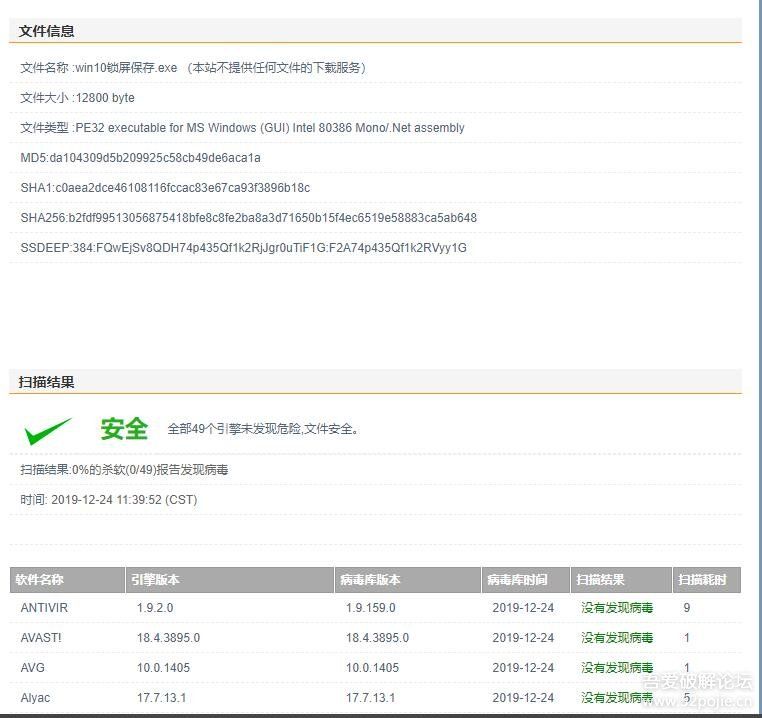Screen dimensions: 762x718
Task: Select the MD5 hash value line
Action: tap(140, 158)
